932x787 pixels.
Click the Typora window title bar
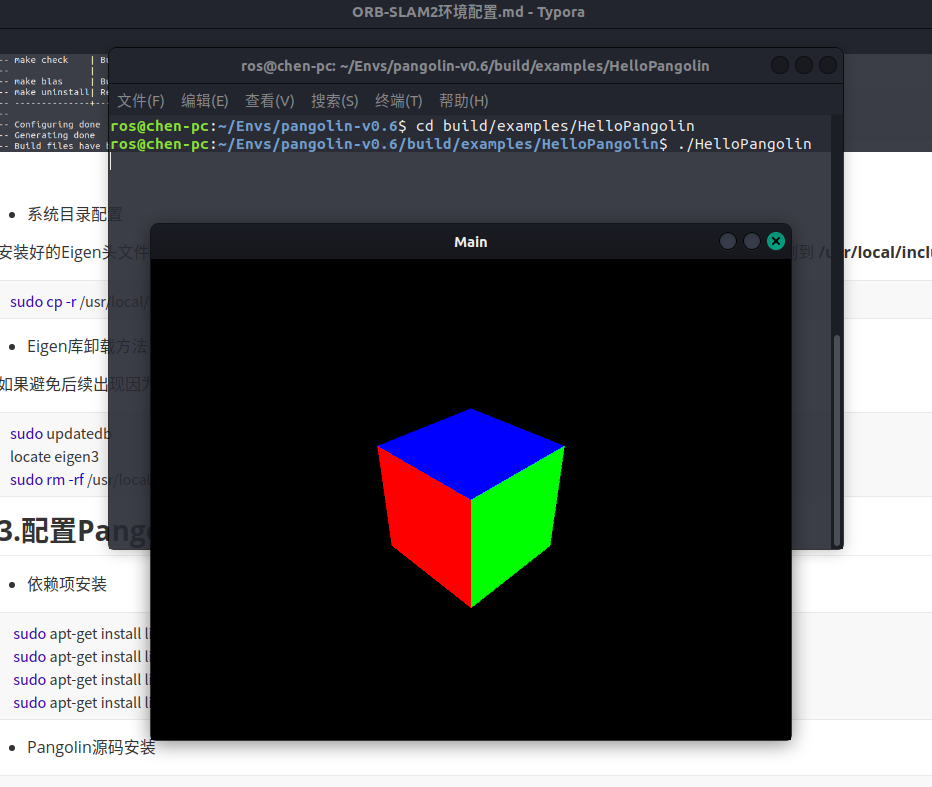point(468,12)
